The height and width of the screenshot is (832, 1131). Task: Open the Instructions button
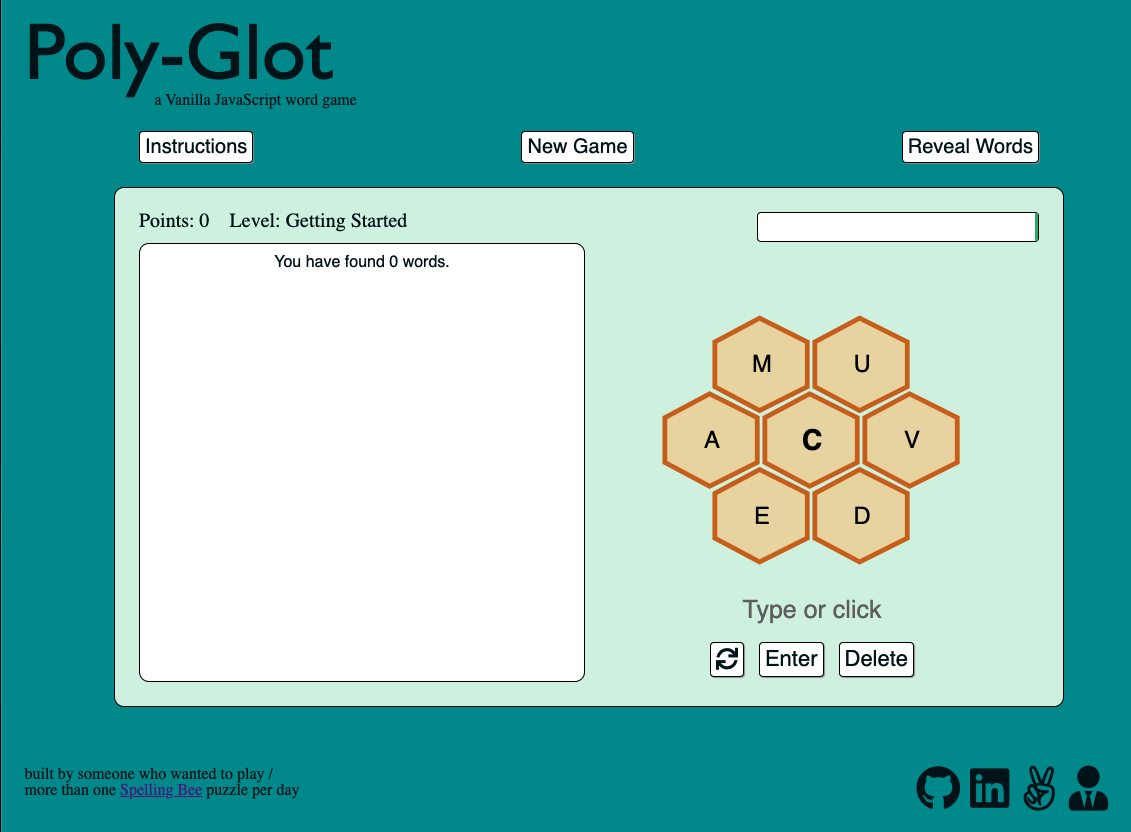click(196, 147)
